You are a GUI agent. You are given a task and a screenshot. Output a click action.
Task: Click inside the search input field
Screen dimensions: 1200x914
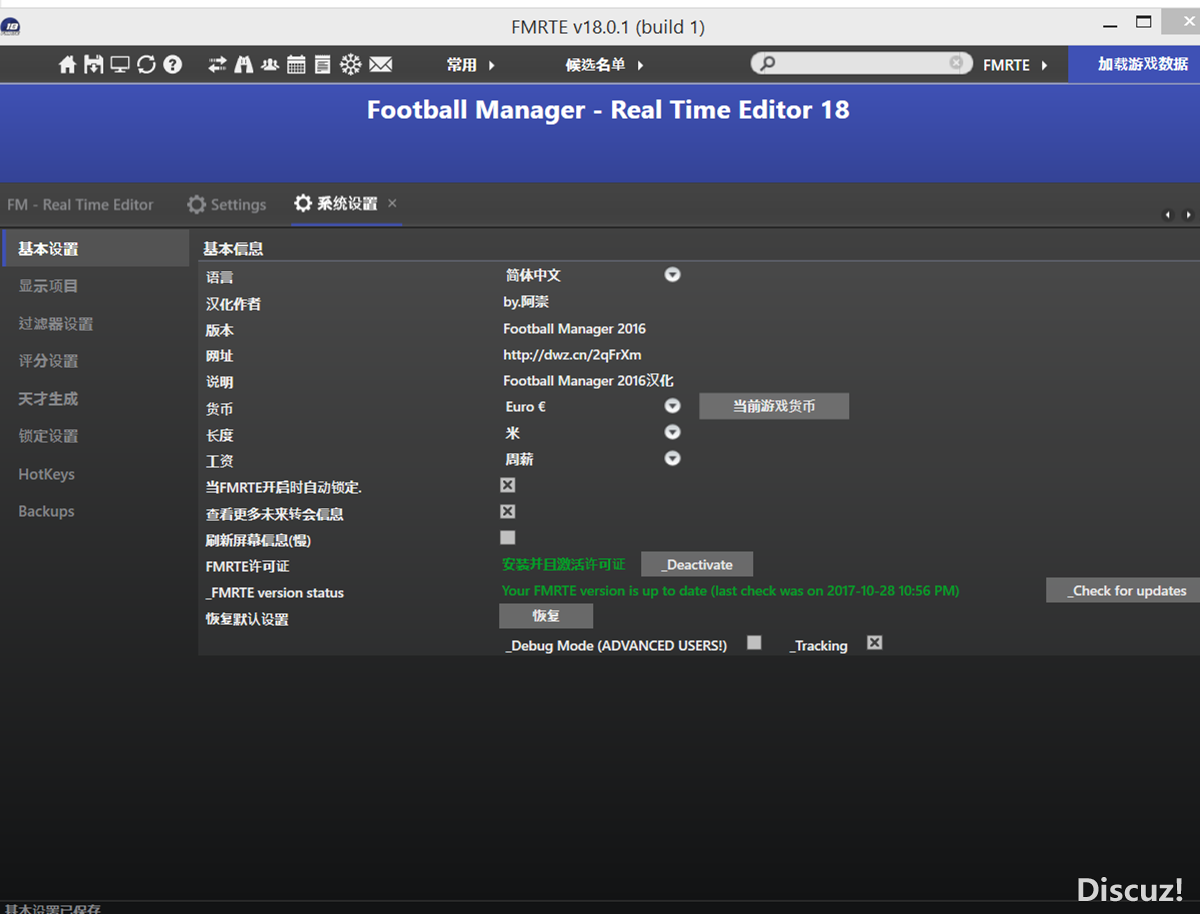[862, 64]
